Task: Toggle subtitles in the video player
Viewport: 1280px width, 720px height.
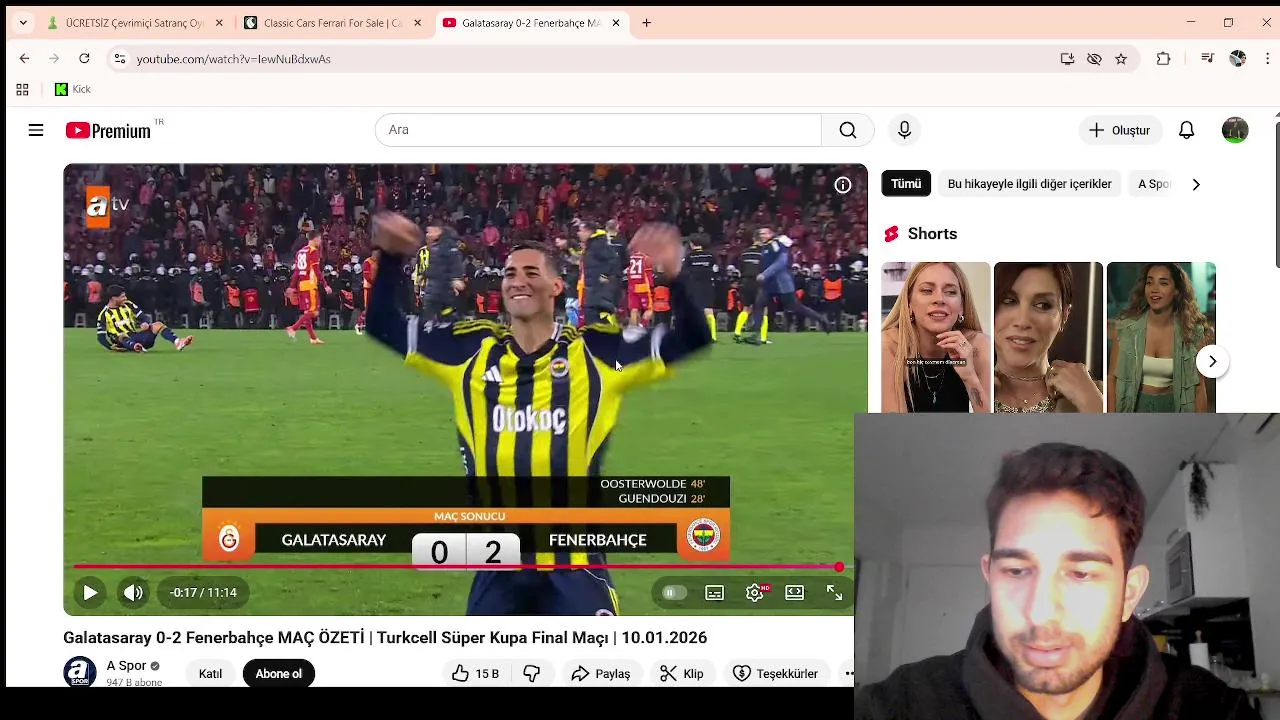Action: pos(715,593)
